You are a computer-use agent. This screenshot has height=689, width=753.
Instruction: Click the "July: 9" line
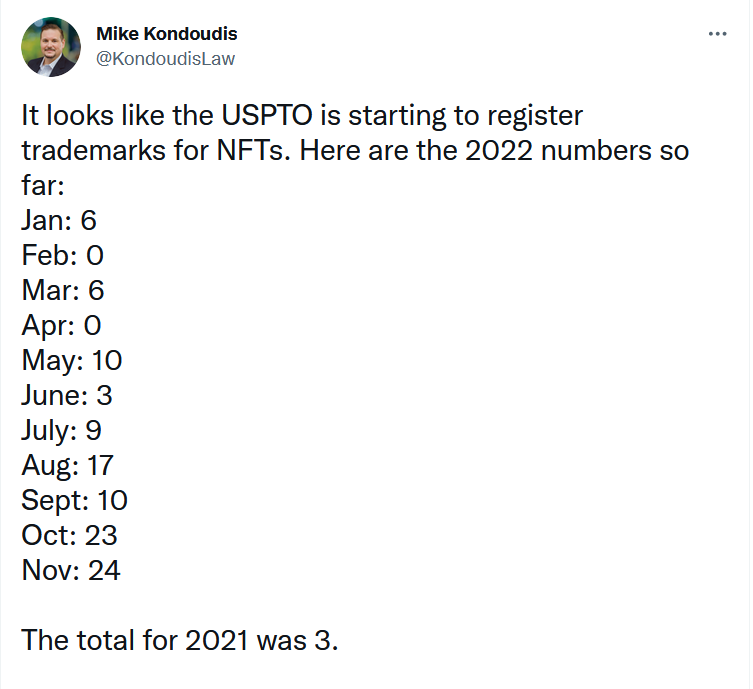tap(62, 430)
